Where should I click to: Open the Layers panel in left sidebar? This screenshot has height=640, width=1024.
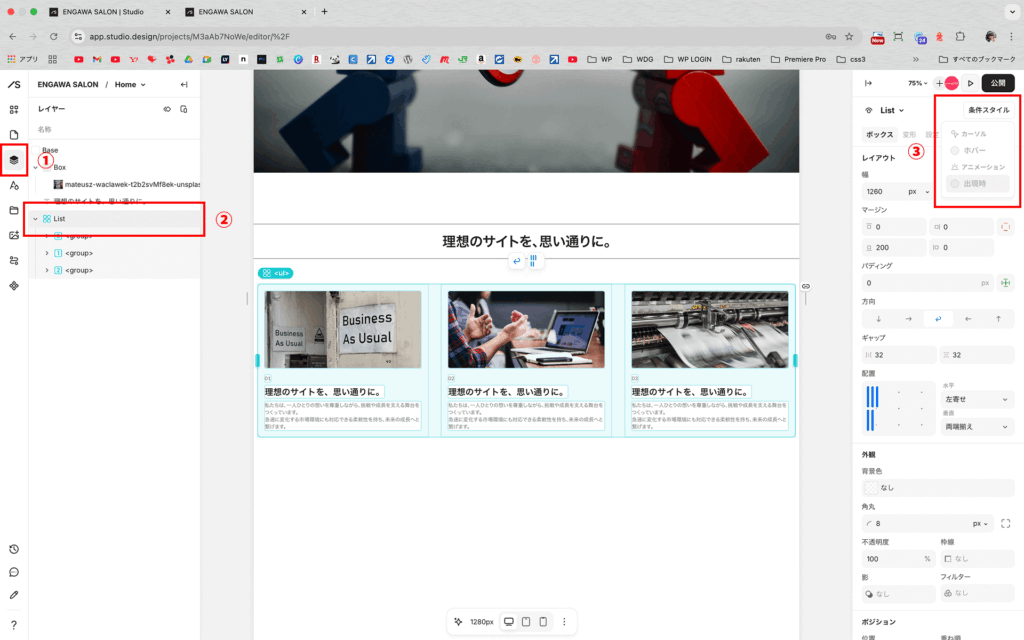point(14,159)
